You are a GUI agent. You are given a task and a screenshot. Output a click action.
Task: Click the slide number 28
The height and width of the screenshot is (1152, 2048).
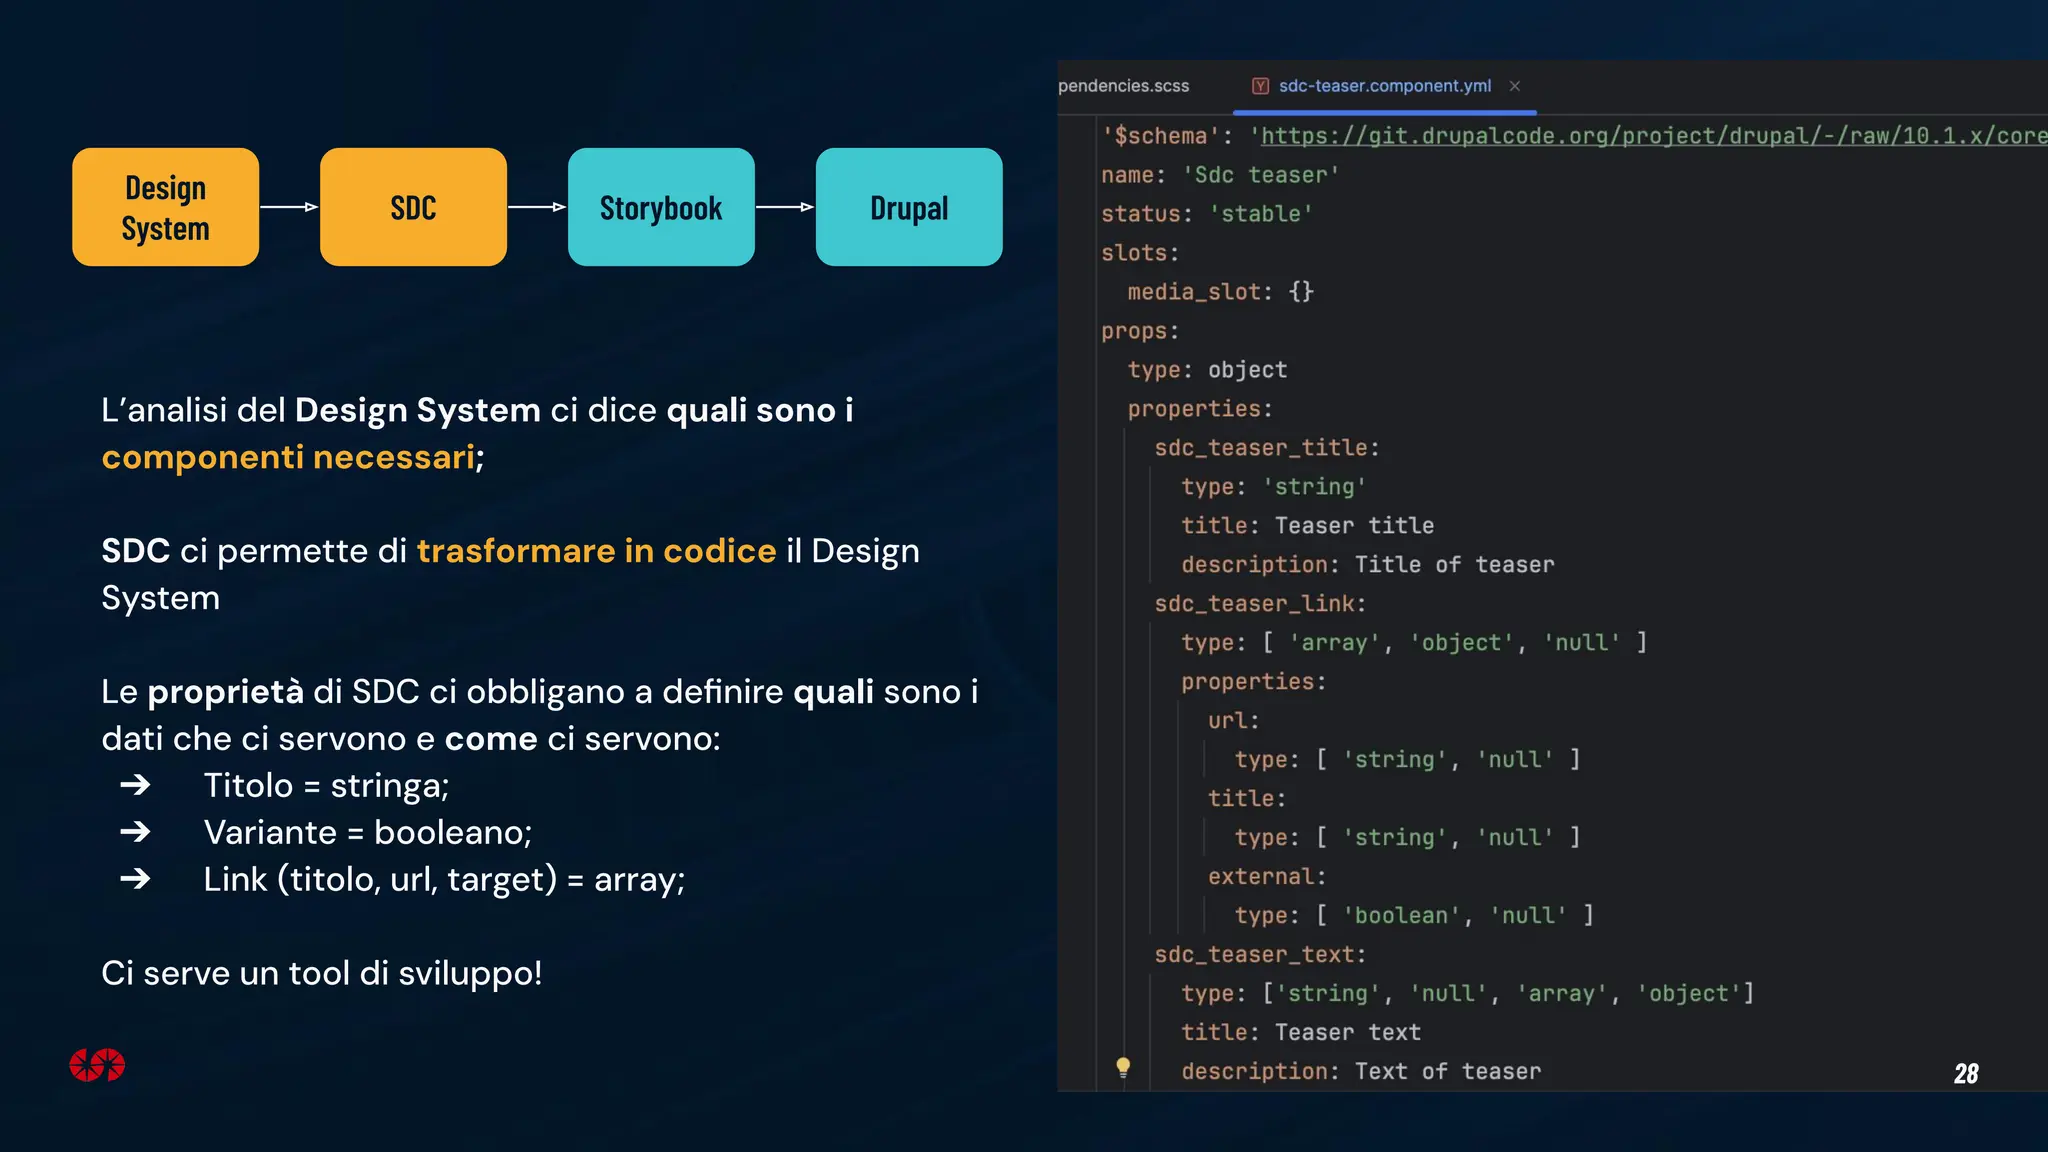pos(1966,1073)
